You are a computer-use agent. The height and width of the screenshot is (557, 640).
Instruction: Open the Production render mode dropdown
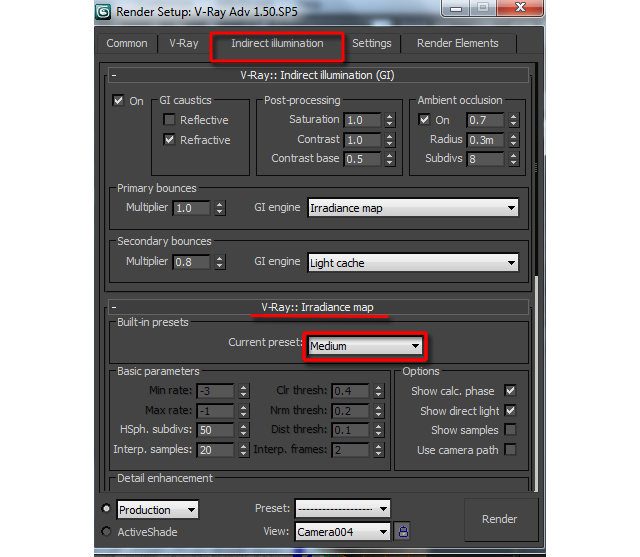pos(158,510)
